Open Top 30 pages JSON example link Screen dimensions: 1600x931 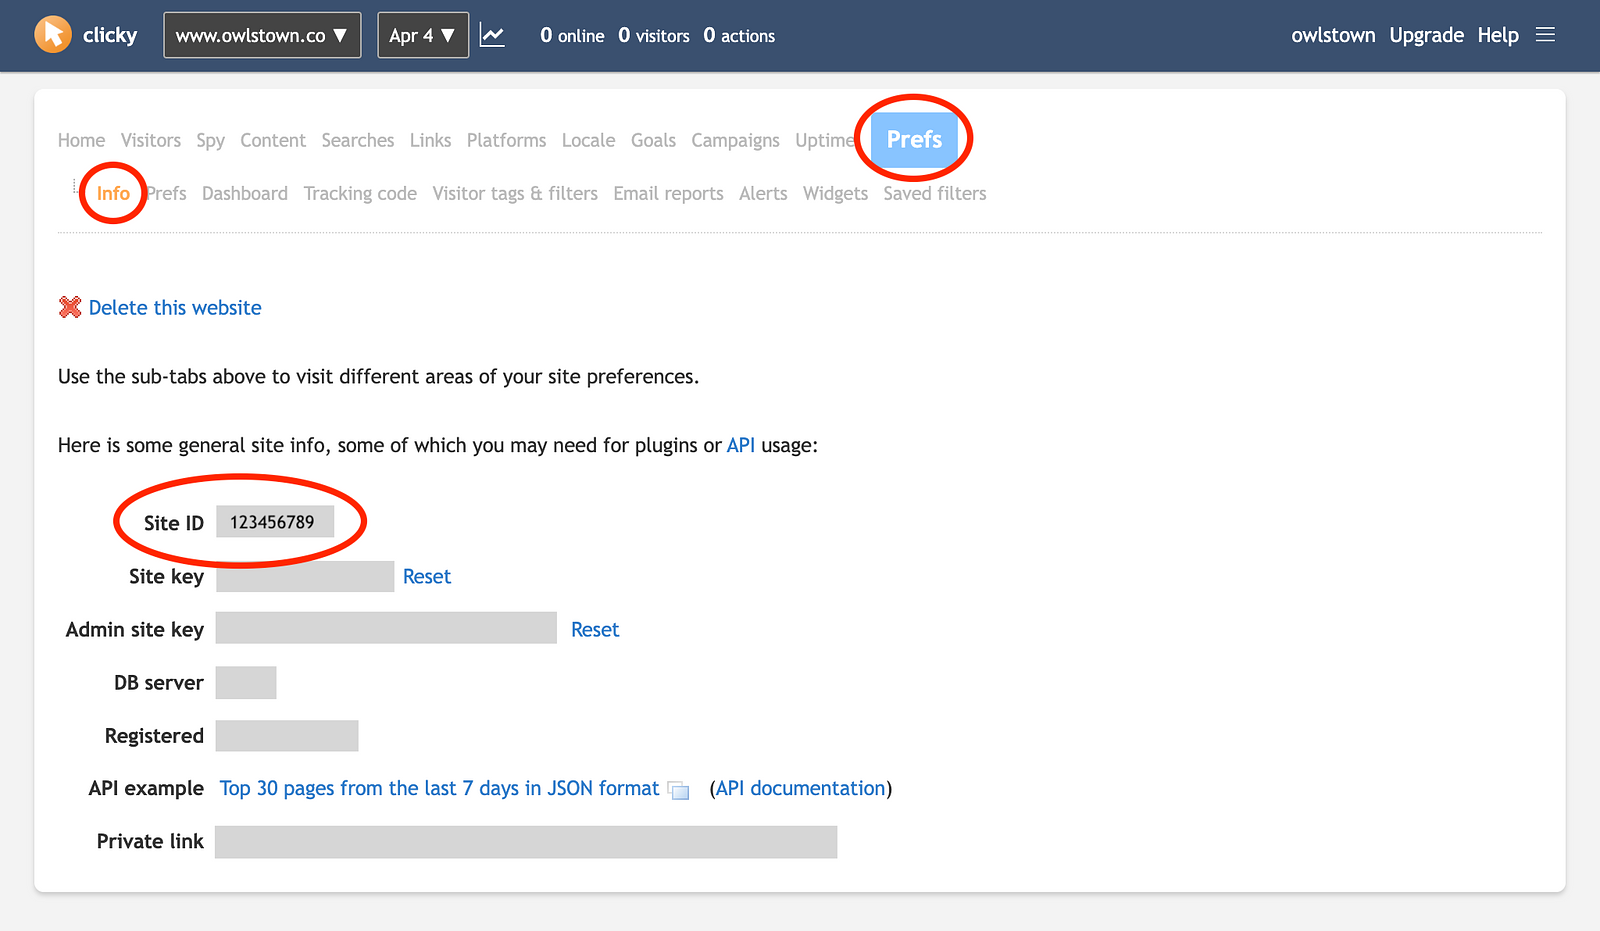click(439, 788)
